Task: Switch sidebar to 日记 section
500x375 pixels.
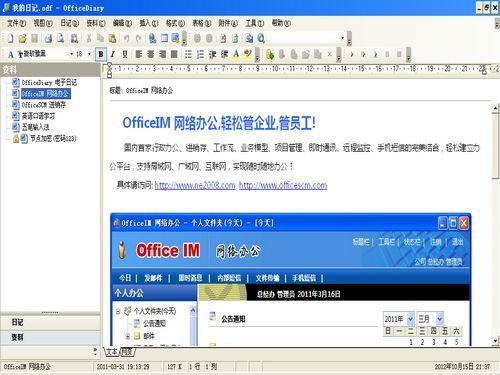Action: (x=50, y=322)
